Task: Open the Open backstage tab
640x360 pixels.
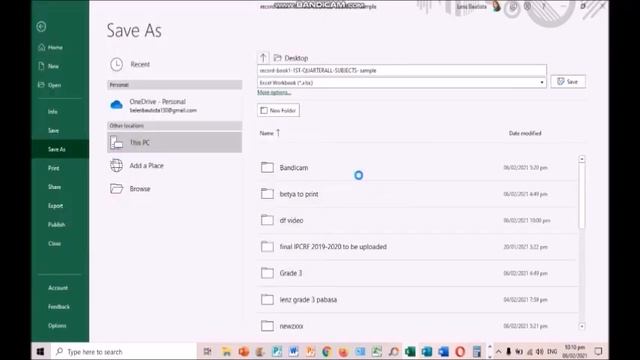Action: [x=60, y=85]
